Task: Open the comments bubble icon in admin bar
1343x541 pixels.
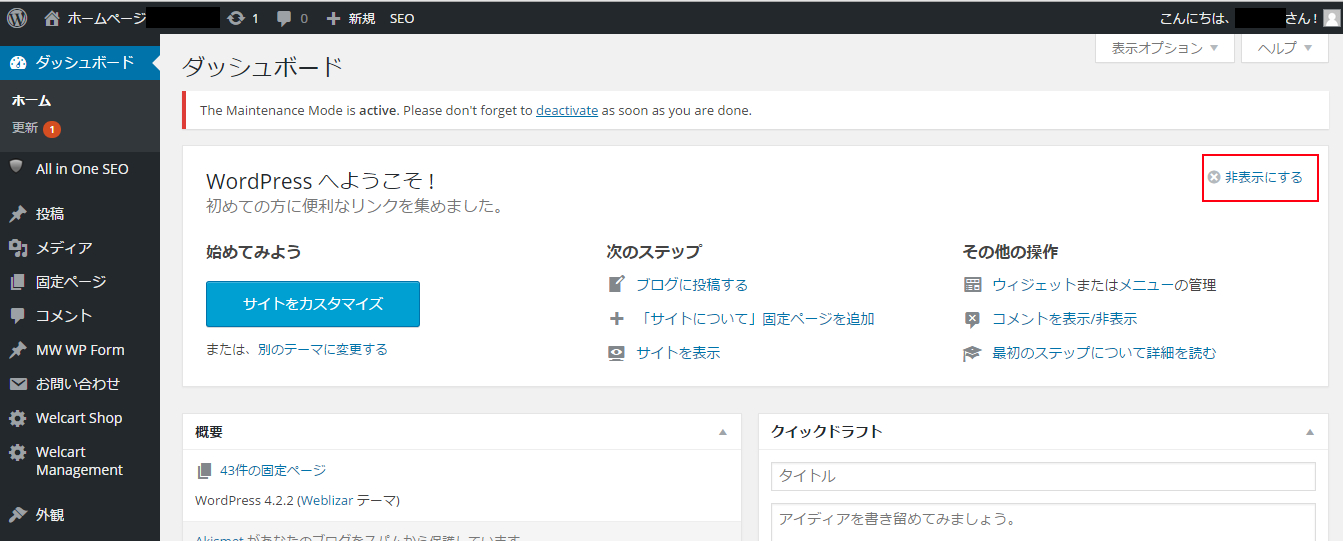Action: [x=285, y=18]
